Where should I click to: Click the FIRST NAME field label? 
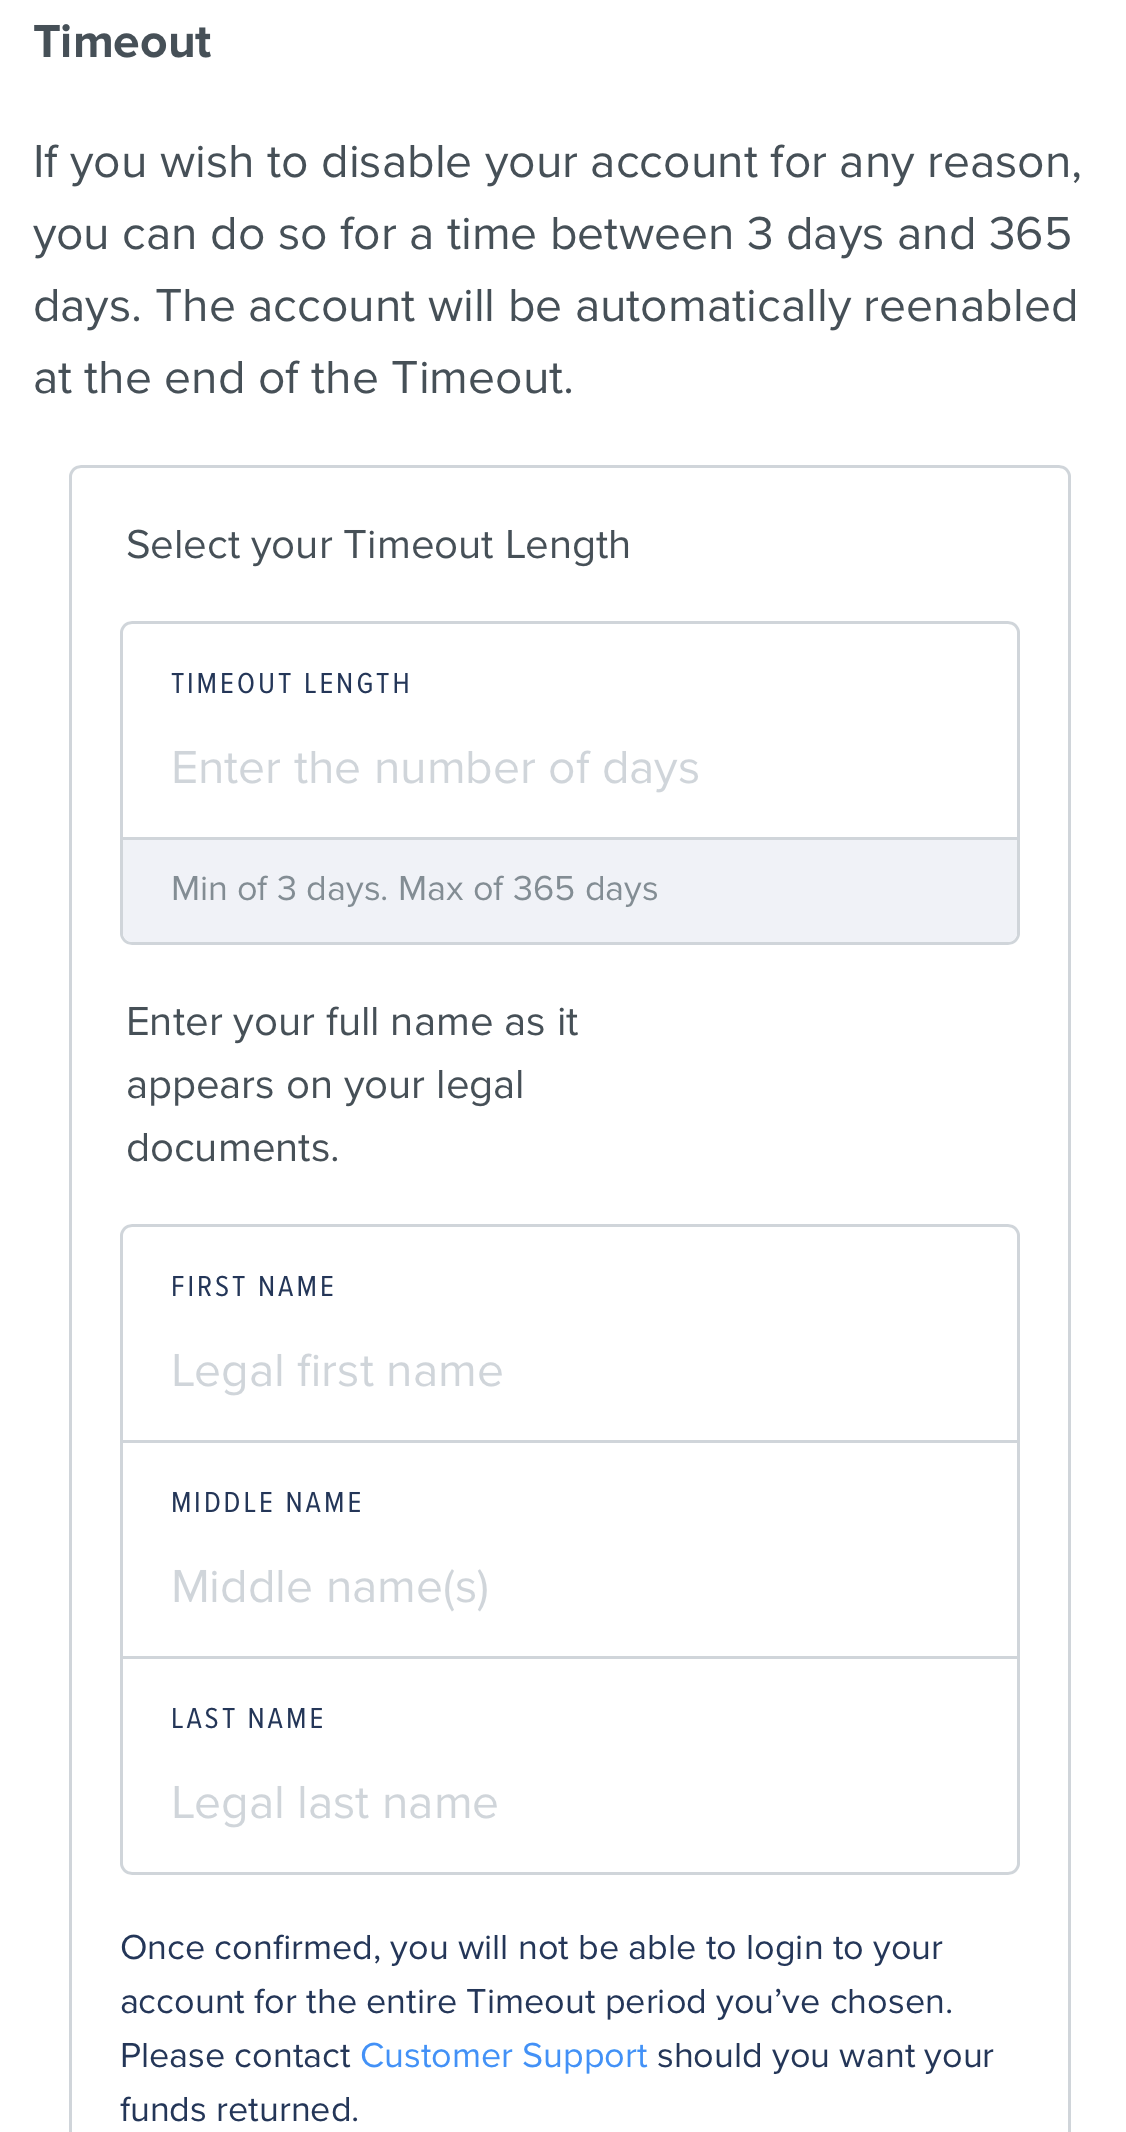click(x=254, y=1286)
